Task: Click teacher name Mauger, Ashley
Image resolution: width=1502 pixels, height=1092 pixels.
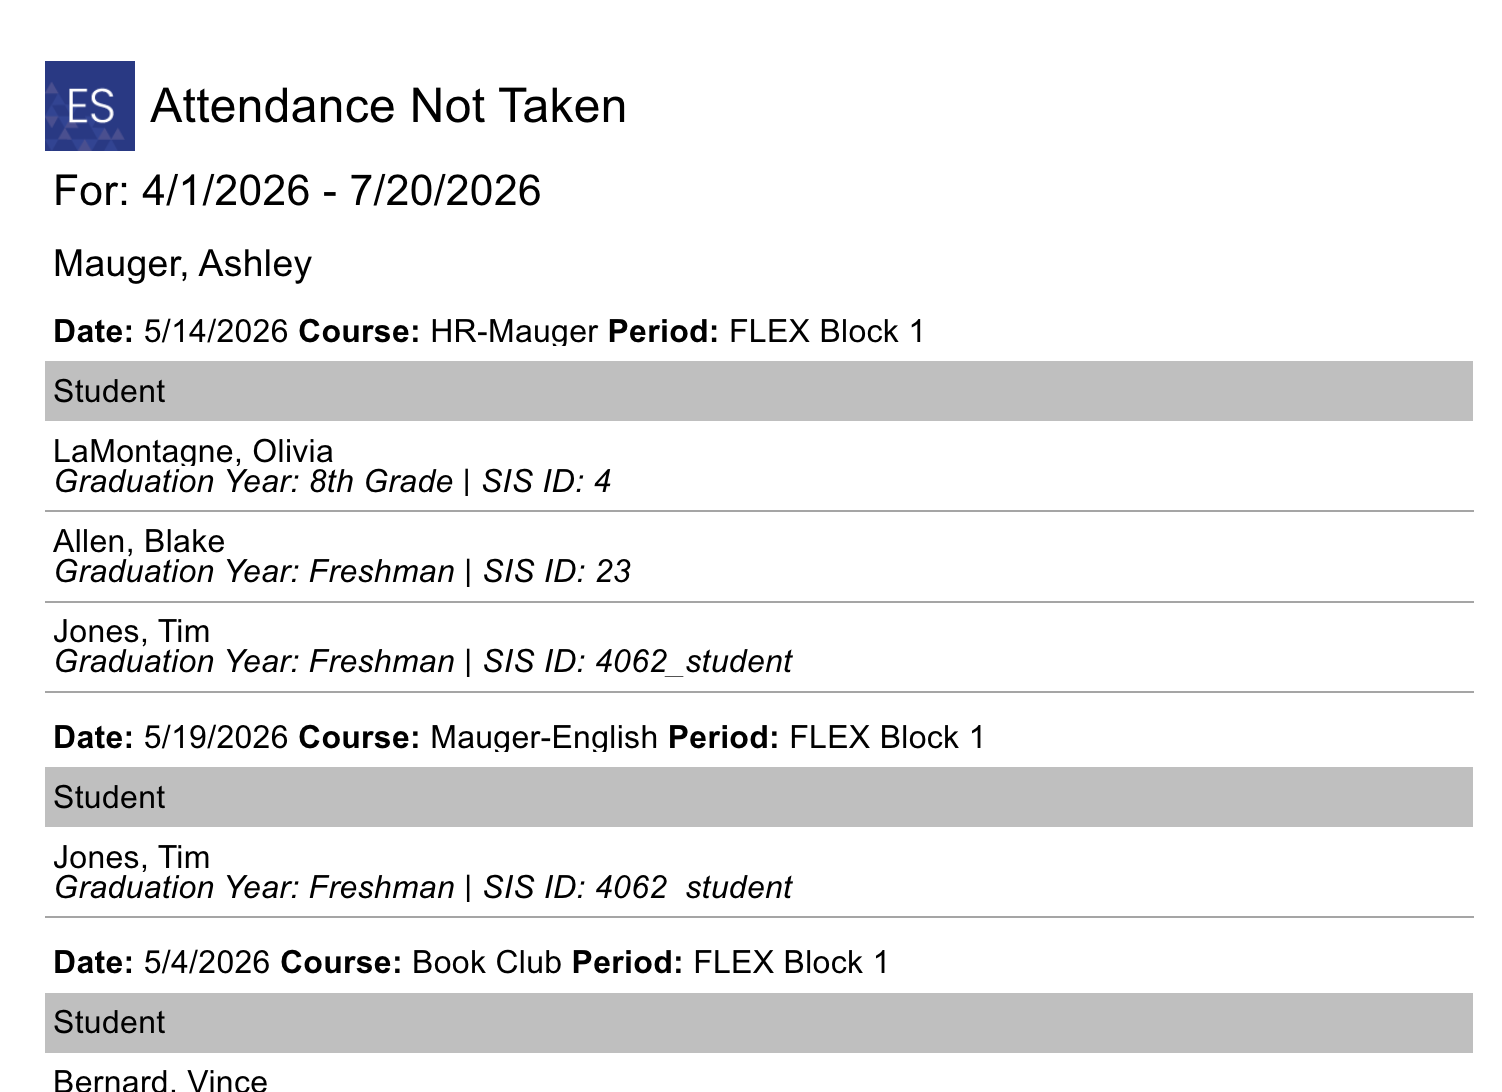Action: (183, 264)
